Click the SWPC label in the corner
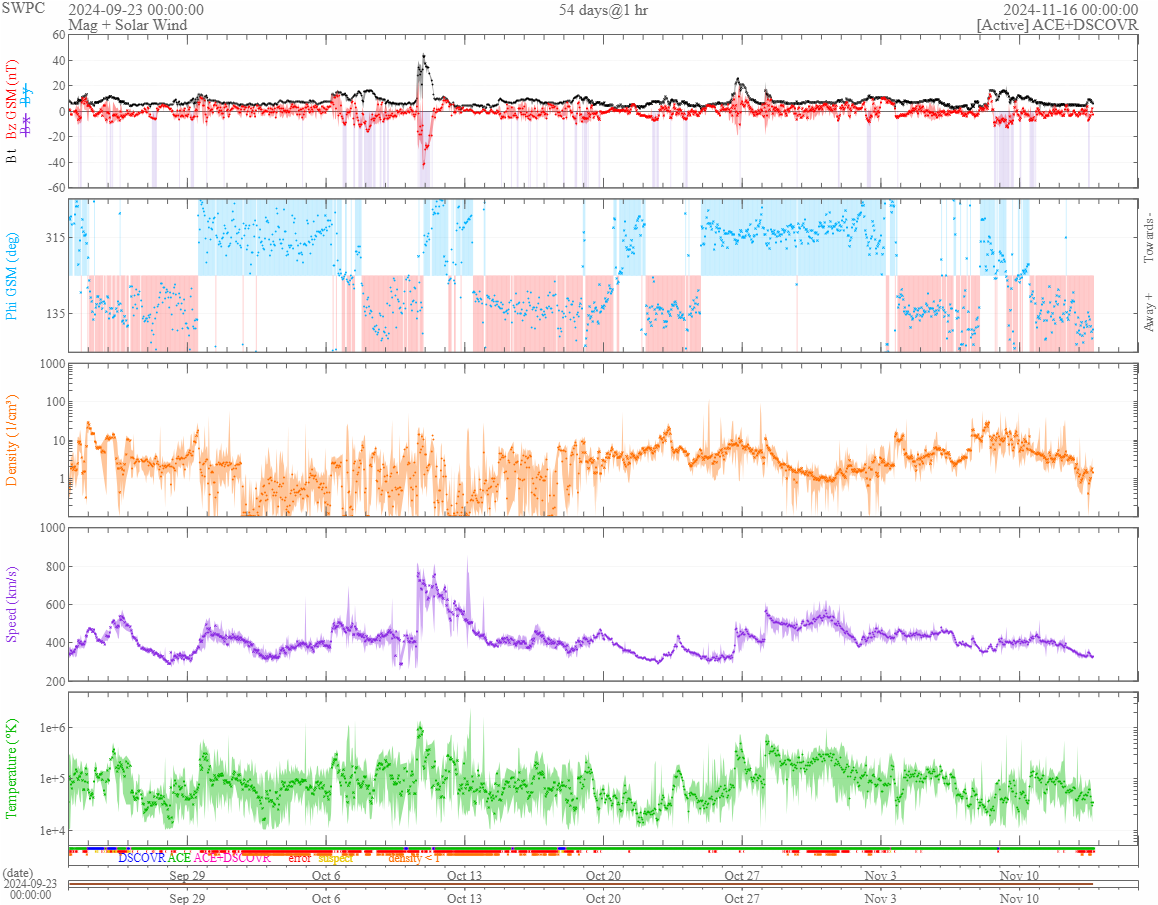Viewport: 1158px width, 905px height. point(23,8)
